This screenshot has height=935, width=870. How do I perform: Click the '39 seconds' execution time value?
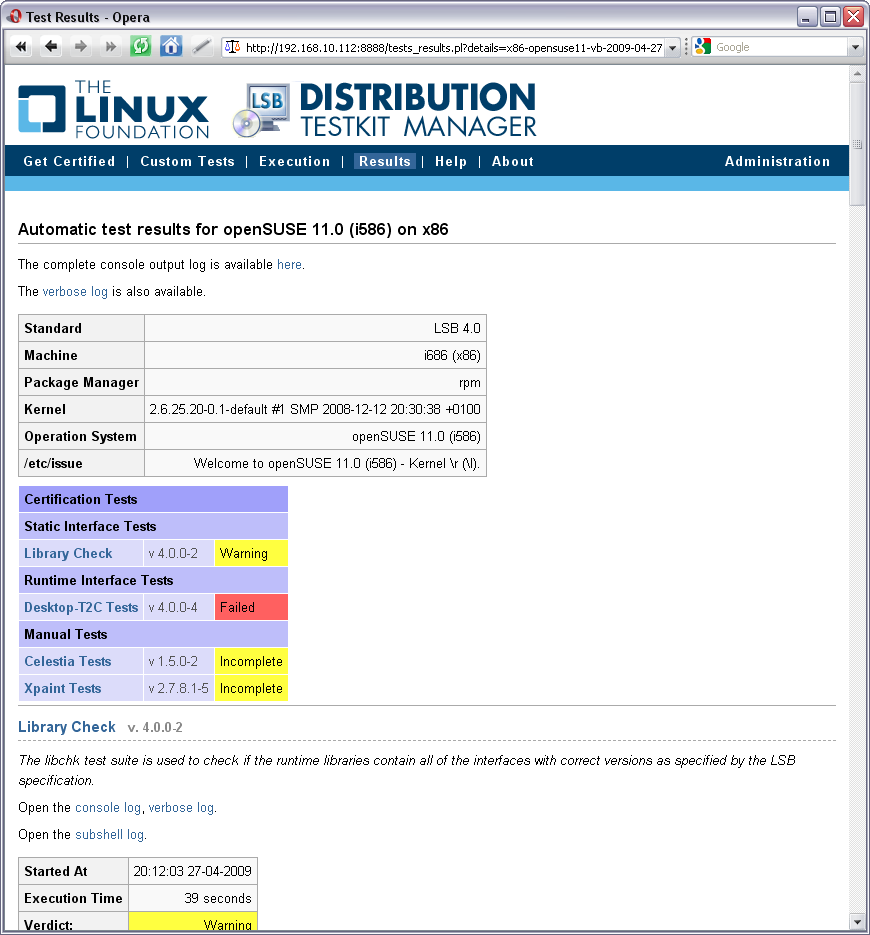click(218, 899)
